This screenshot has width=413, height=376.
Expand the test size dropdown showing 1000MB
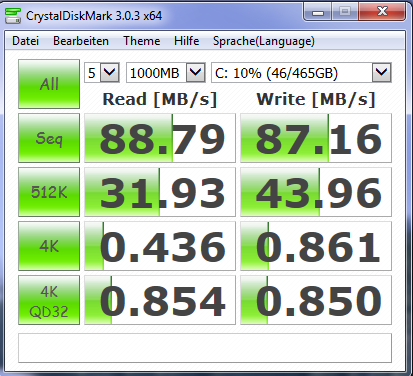click(x=195, y=72)
